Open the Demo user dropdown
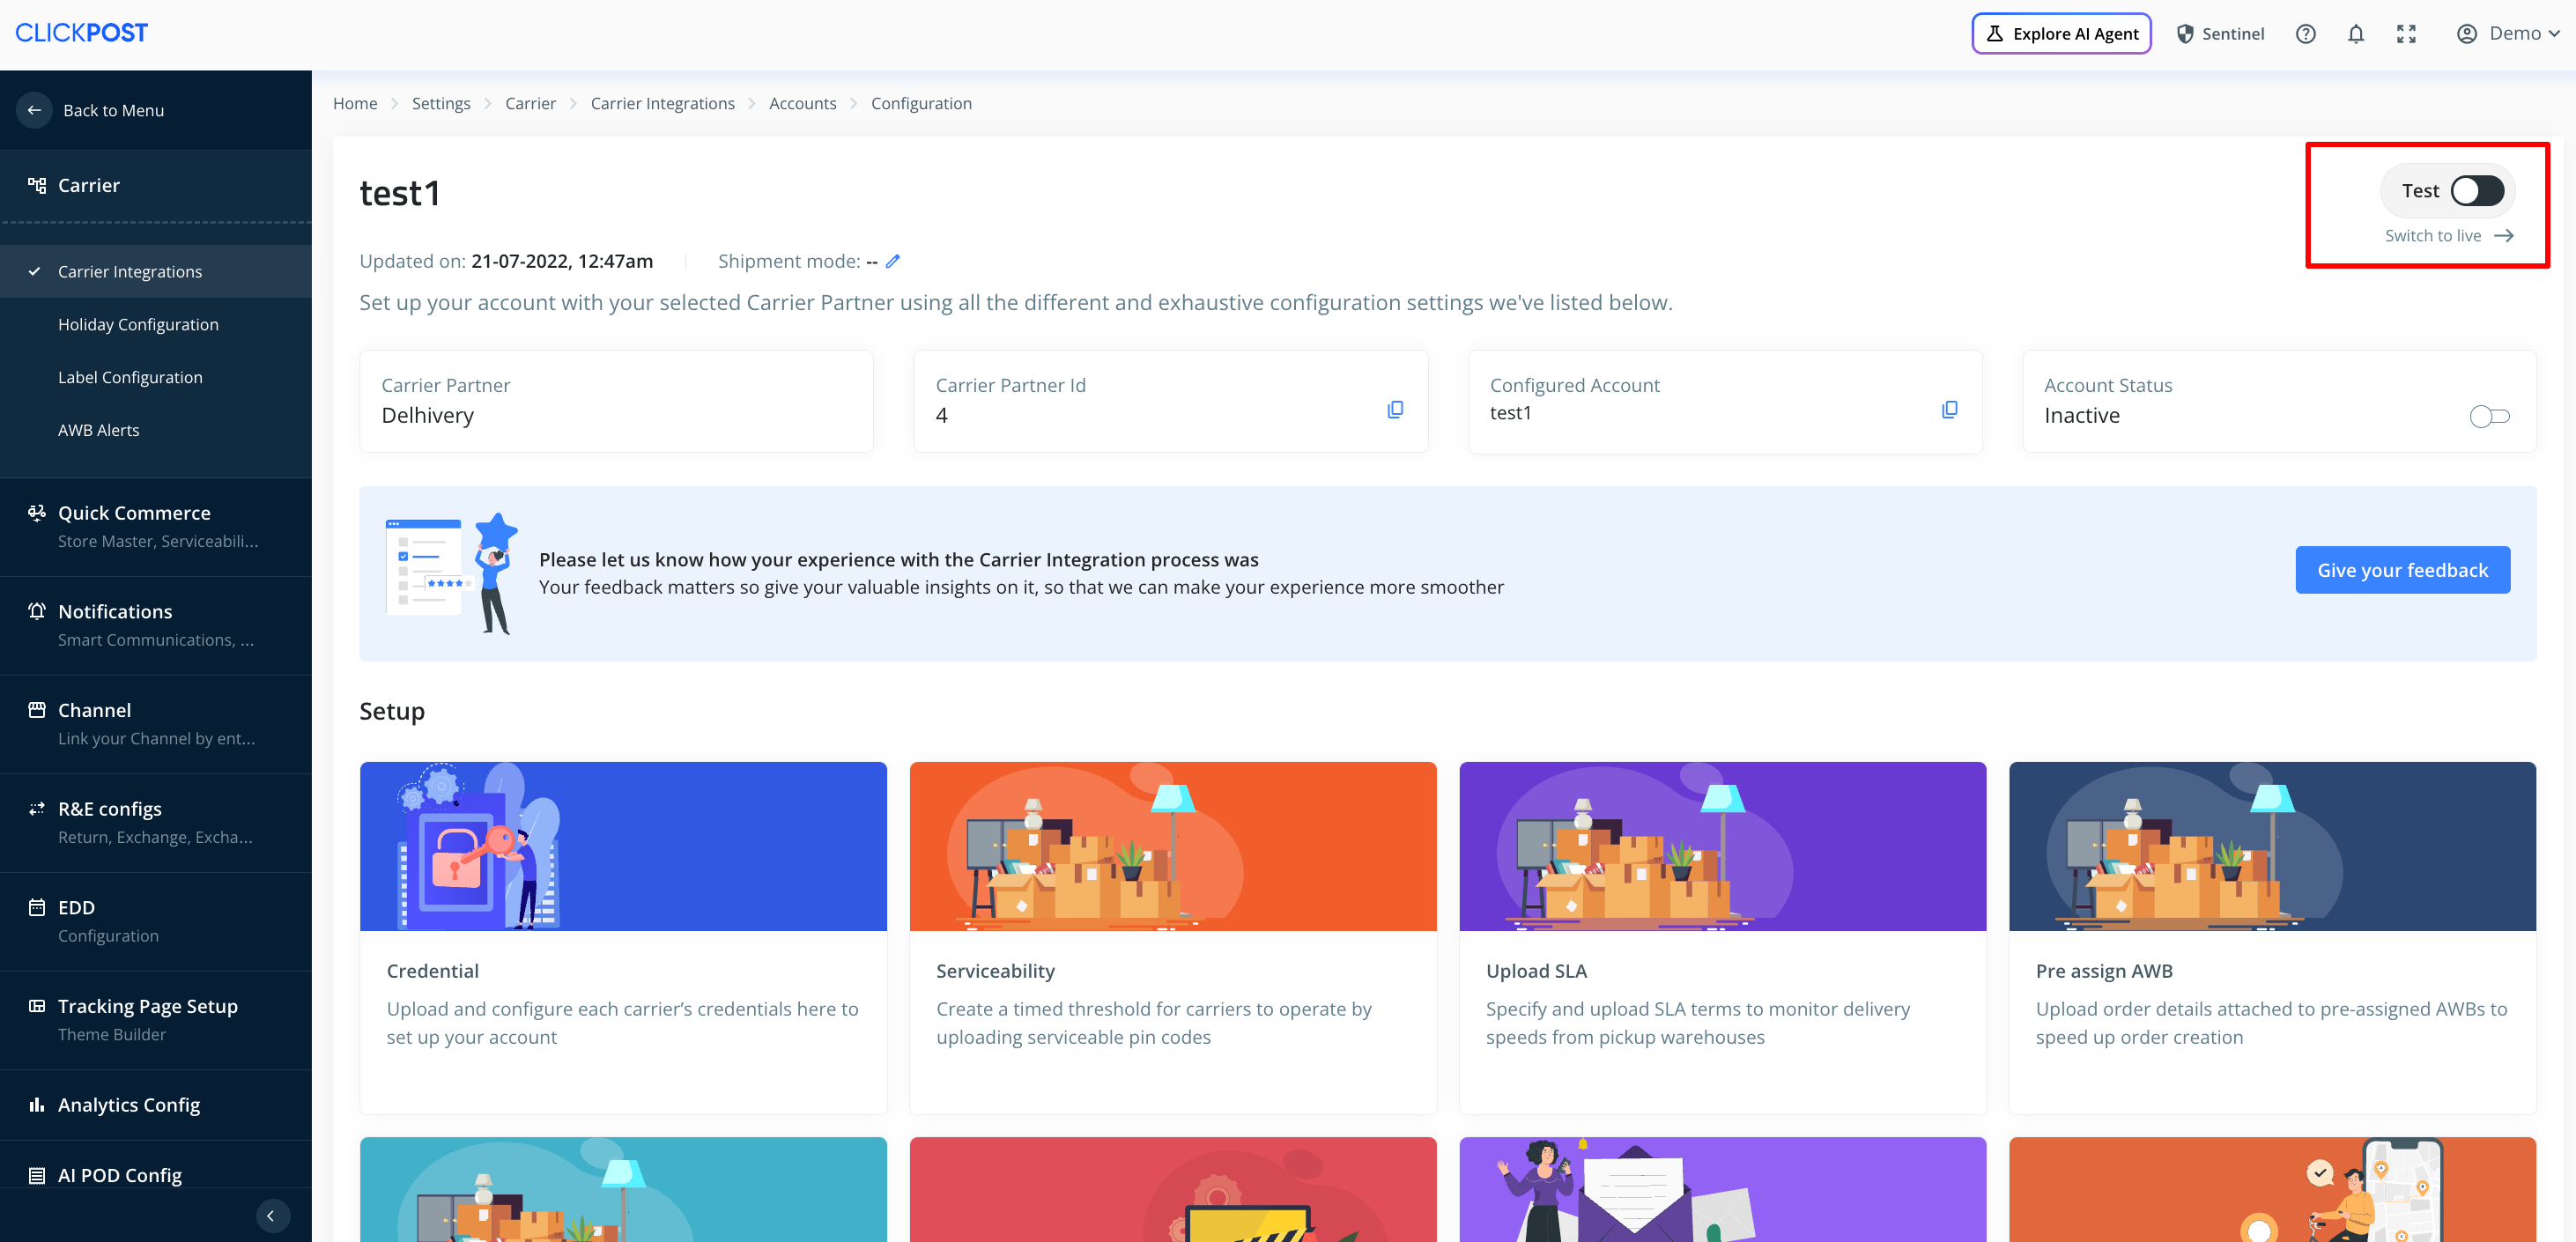This screenshot has height=1242, width=2576. click(x=2508, y=34)
